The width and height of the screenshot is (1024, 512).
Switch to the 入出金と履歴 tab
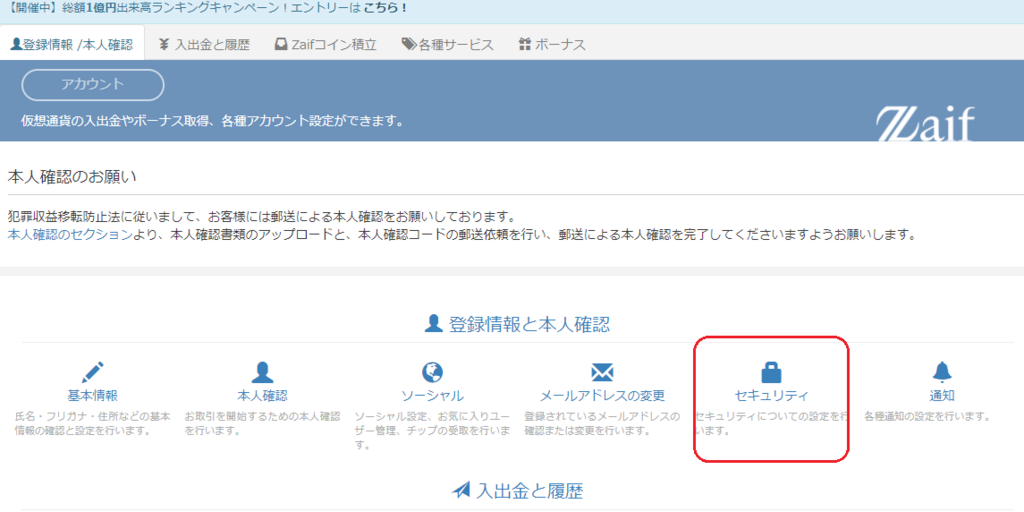pyautogui.click(x=204, y=44)
